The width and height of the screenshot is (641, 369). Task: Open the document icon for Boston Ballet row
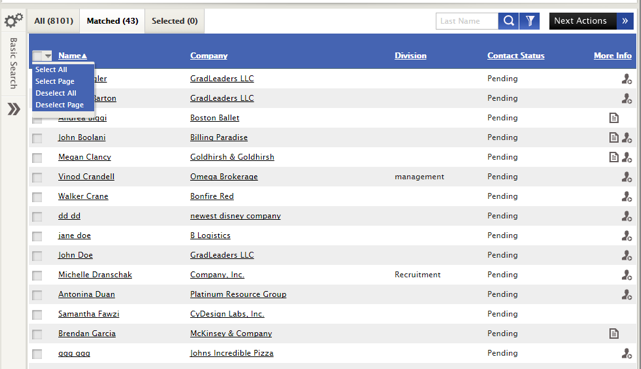coord(614,118)
